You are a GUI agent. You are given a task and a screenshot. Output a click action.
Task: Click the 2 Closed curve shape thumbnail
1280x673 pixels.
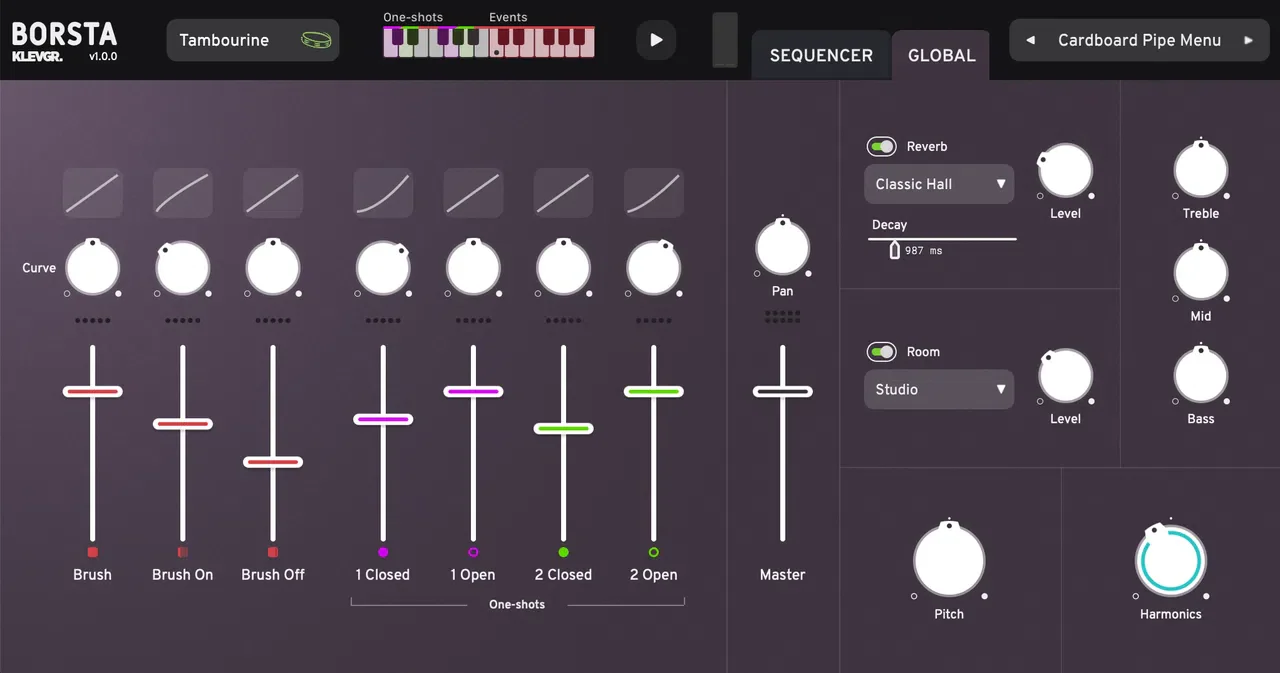(x=563, y=193)
